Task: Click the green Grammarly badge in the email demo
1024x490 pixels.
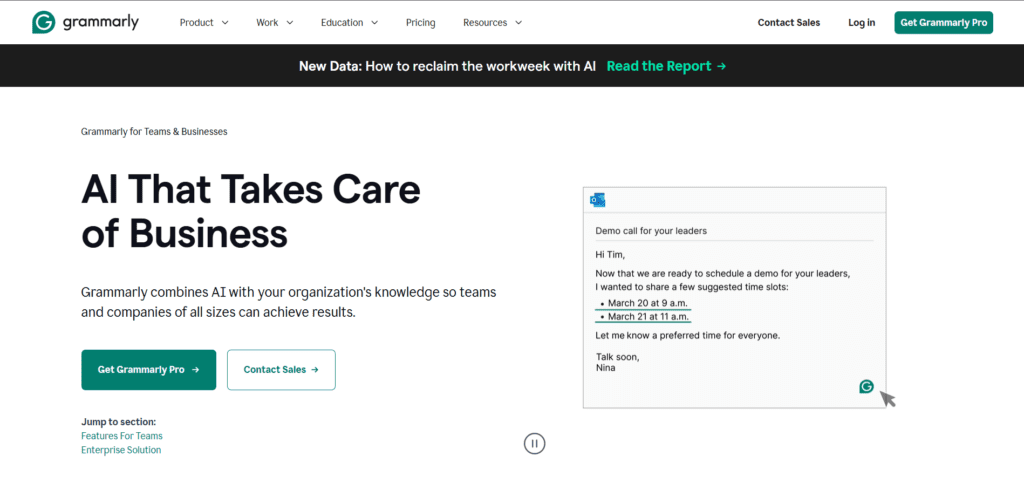Action: coord(866,387)
